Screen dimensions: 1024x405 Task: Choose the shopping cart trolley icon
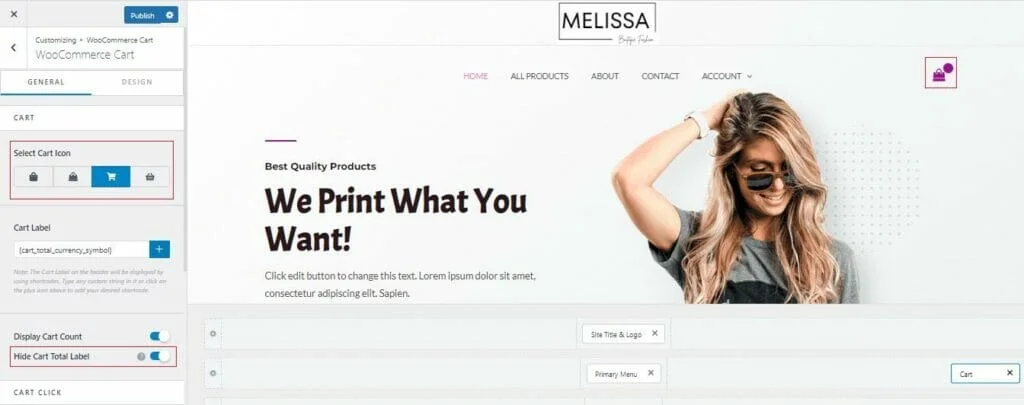tap(111, 176)
